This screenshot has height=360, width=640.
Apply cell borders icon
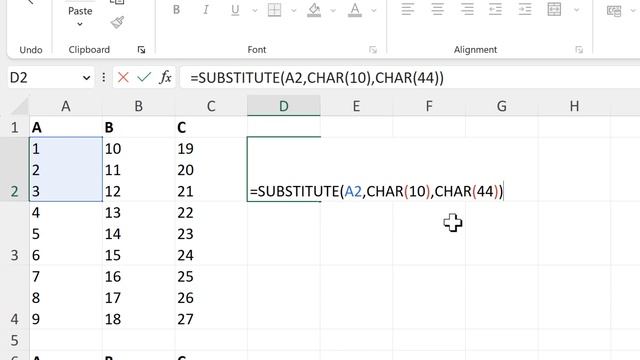[x=274, y=10]
